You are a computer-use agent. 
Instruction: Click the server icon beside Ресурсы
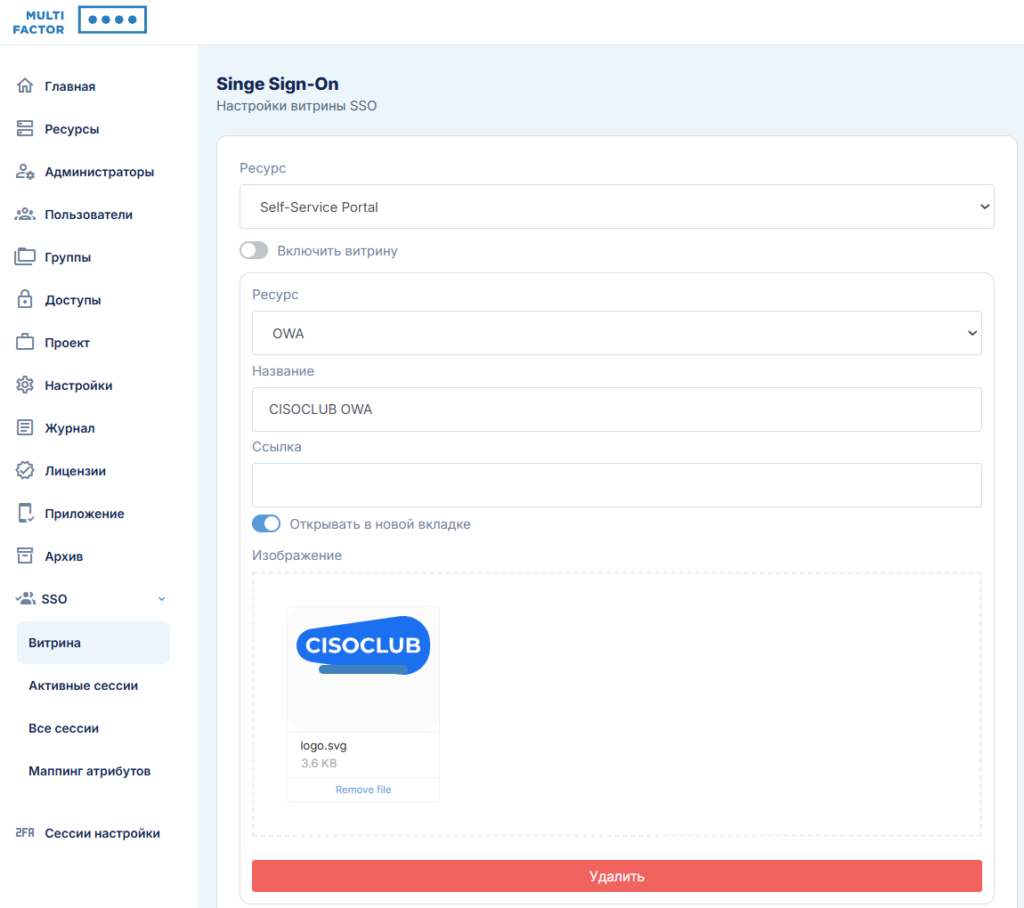25,129
